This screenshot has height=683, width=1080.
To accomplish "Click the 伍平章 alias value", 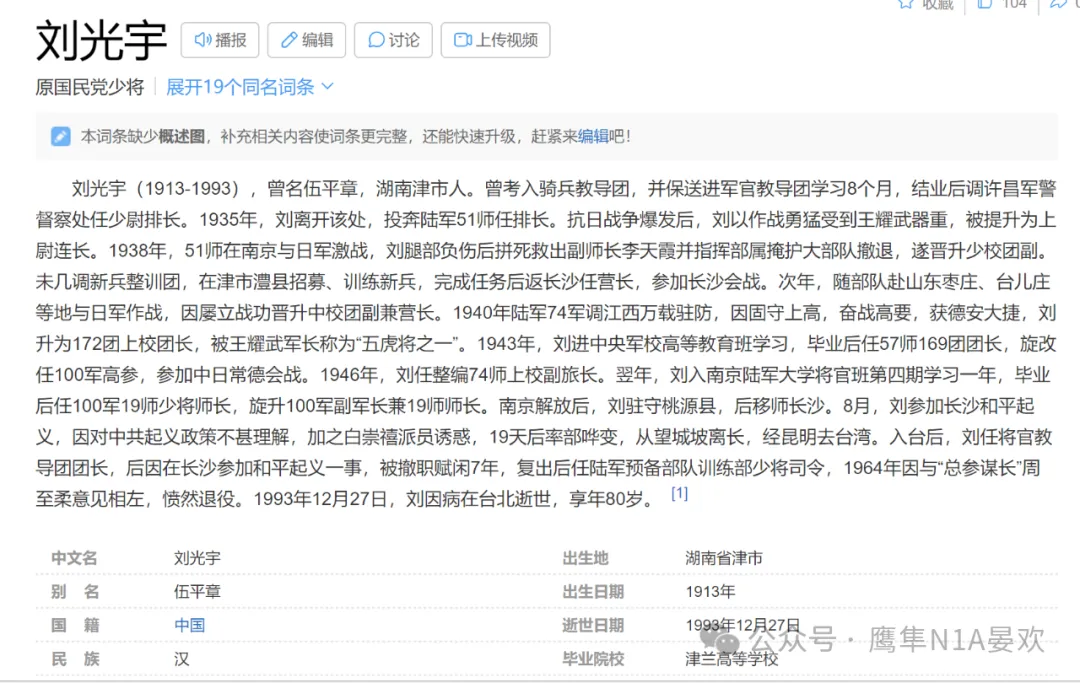I will pos(197,591).
